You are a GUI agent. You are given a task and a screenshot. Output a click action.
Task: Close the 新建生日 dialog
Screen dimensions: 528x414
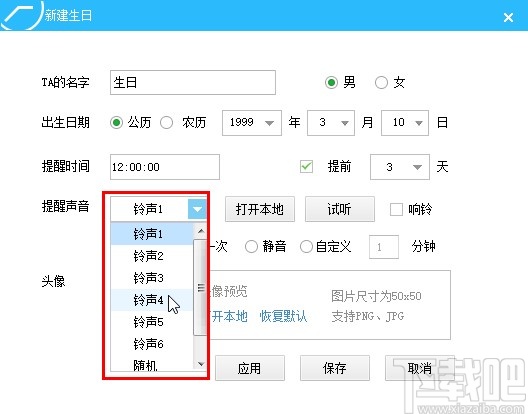(508, 17)
